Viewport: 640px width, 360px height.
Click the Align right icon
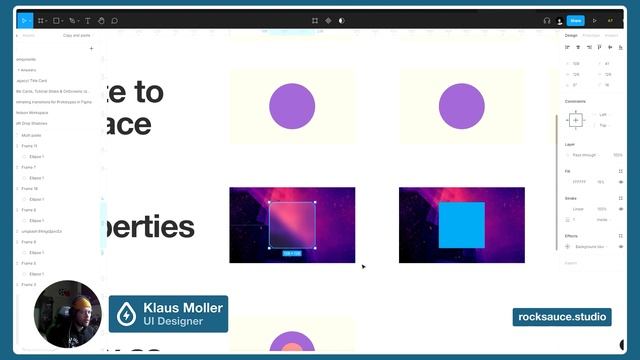(589, 47)
